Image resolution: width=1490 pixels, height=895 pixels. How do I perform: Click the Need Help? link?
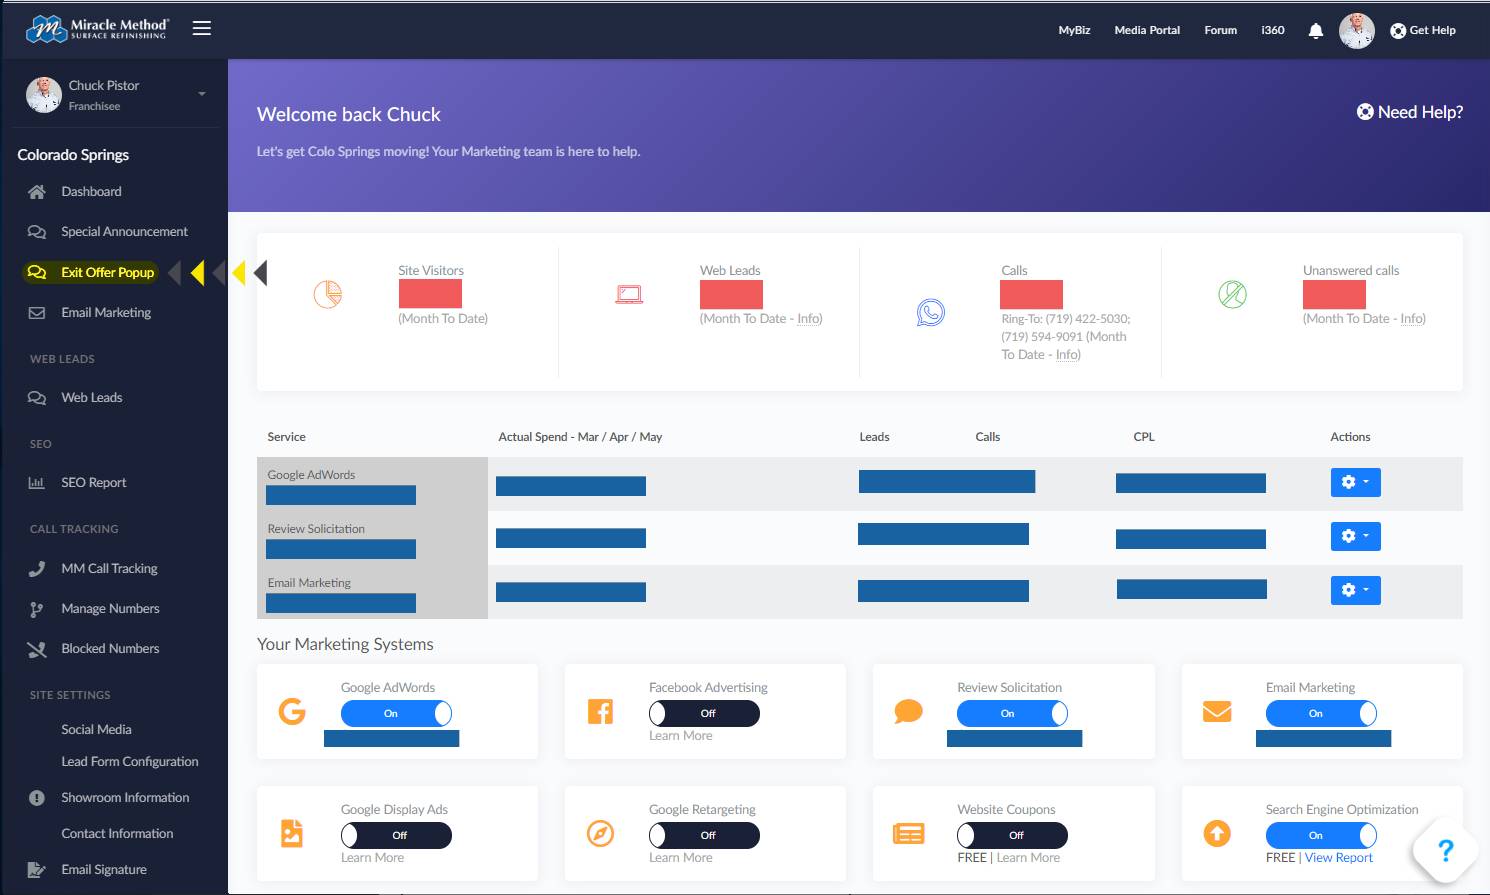1410,113
